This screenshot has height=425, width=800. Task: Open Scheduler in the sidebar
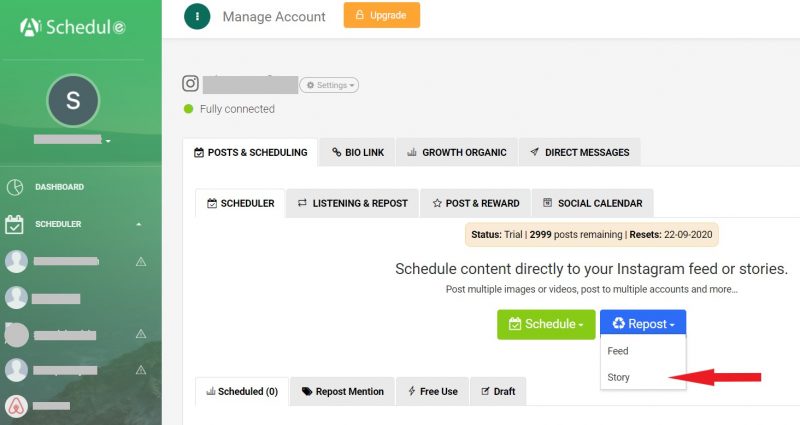(x=58, y=224)
